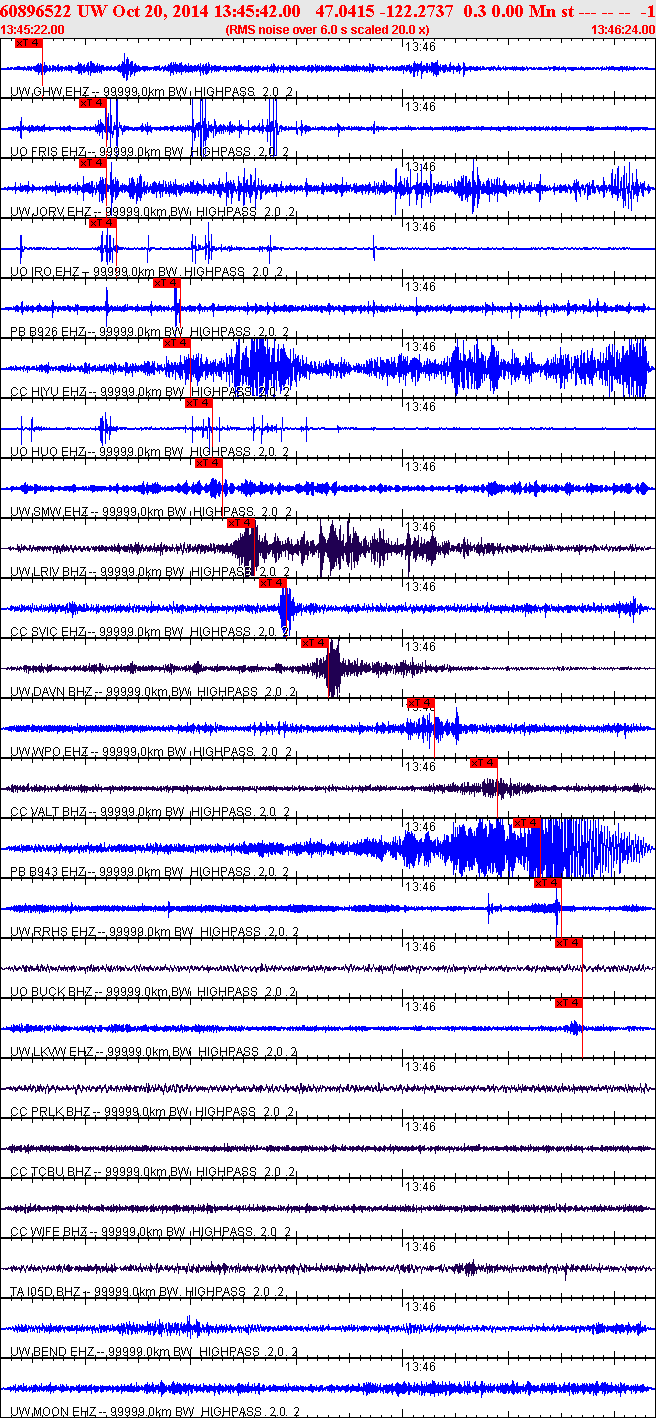This screenshot has height=1418, width=656.
Task: Click the UO.HUO.EHZ station label
Action: tap(47, 452)
